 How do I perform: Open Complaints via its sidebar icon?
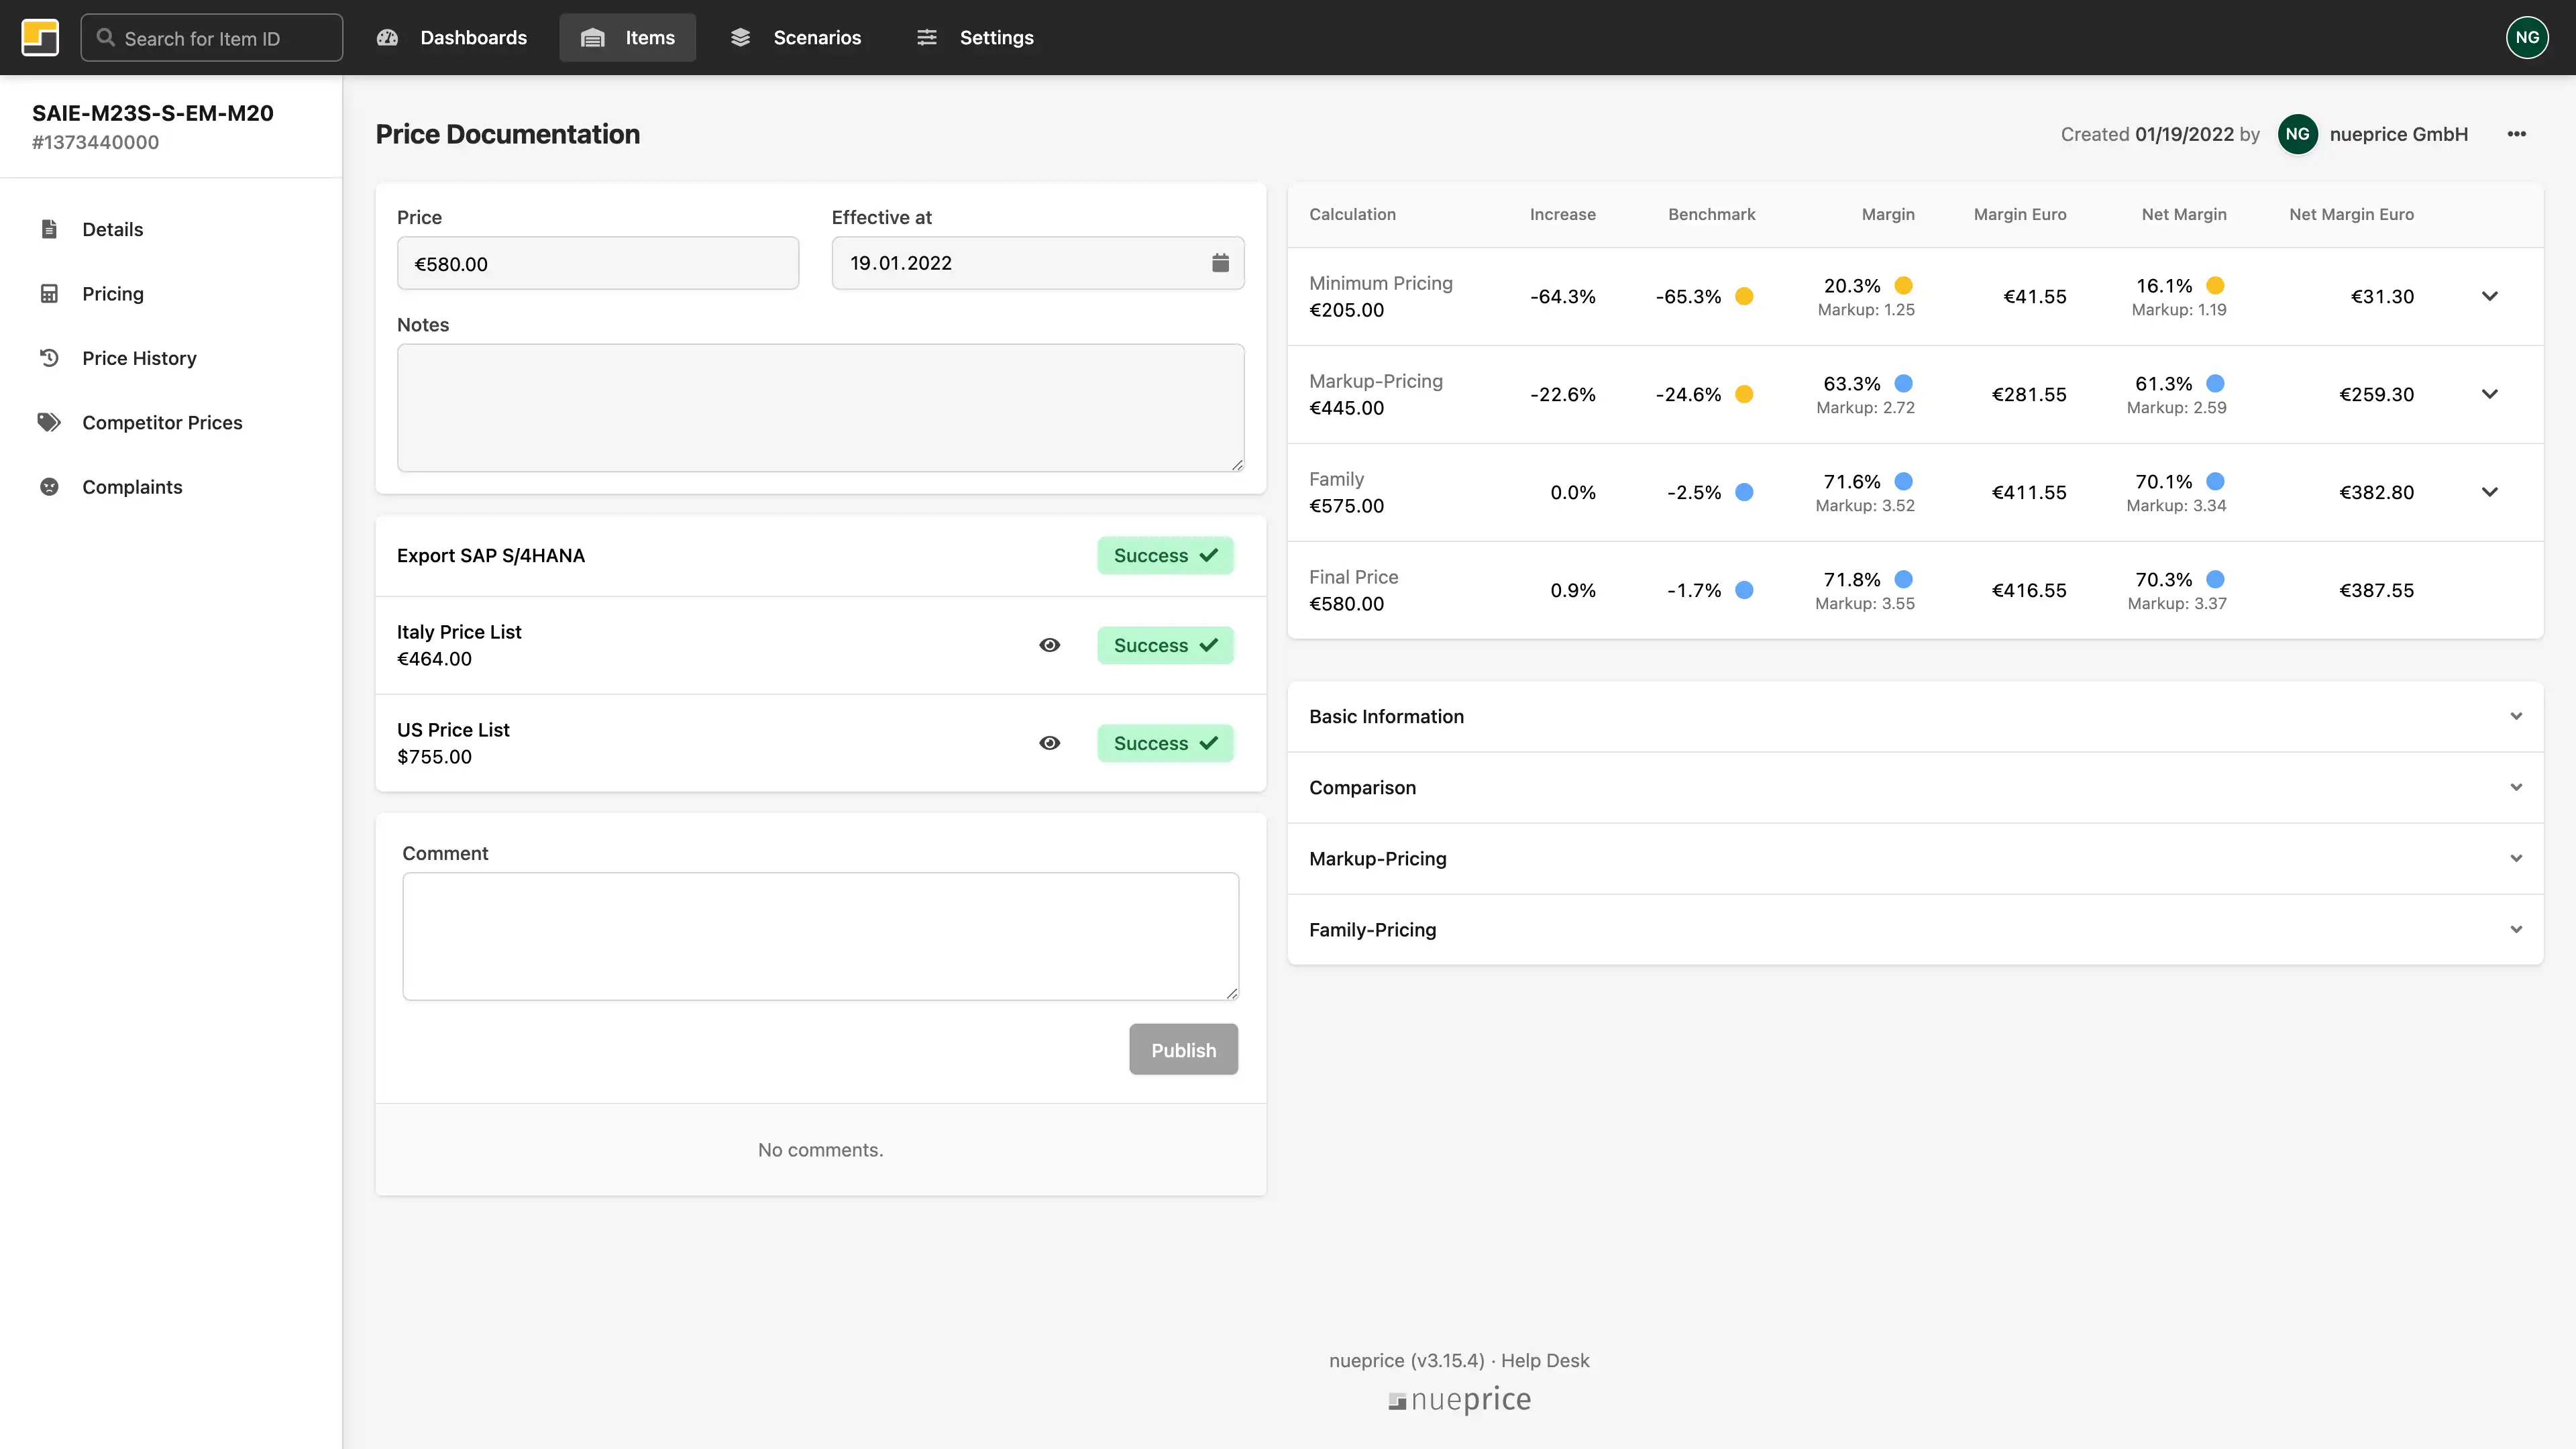click(49, 486)
